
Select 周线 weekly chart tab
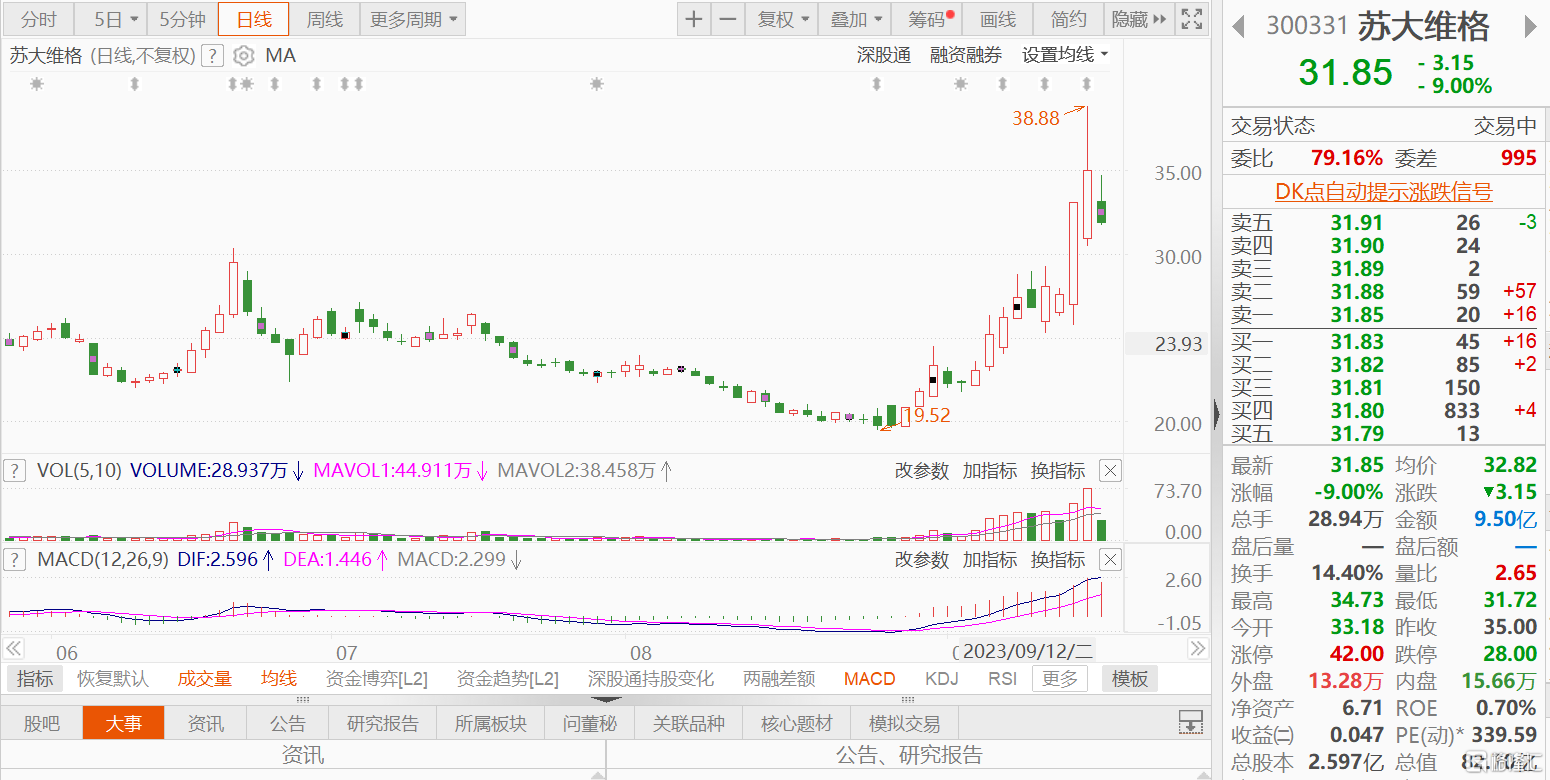coord(324,19)
